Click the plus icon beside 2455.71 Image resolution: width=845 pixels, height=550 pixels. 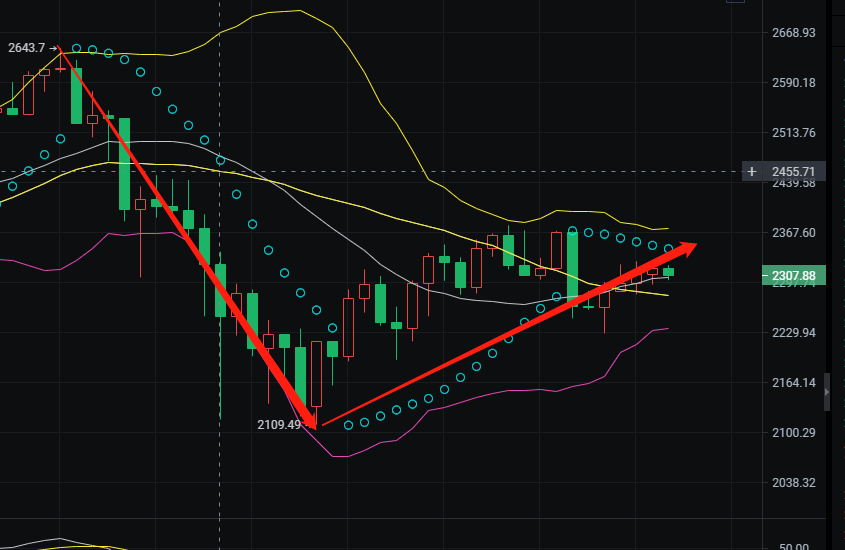752,172
